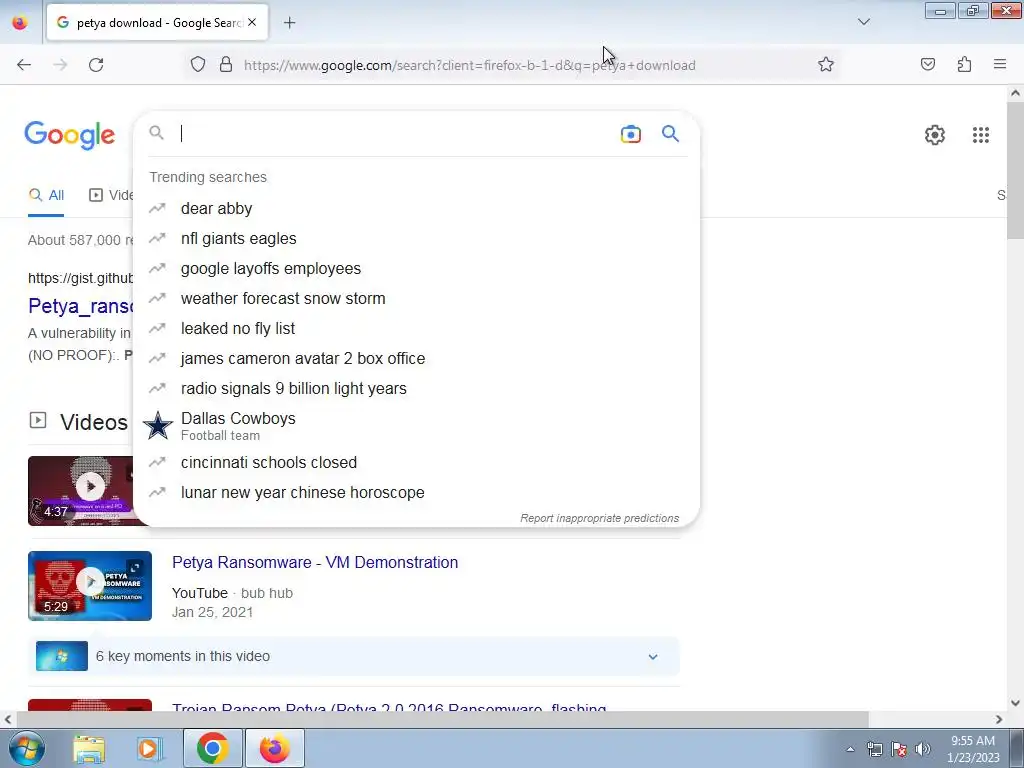This screenshot has width=1024, height=768.
Task: Click the Firefox forward arrow button
Action: (x=60, y=65)
